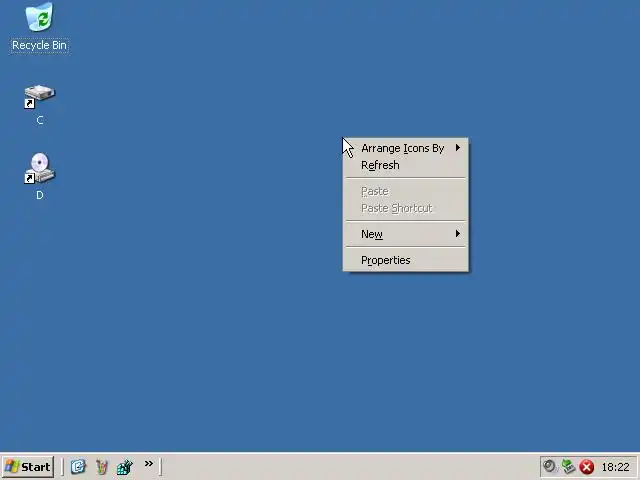
Task: Click the disabled Paste Shortcut entry
Action: [x=406, y=208]
